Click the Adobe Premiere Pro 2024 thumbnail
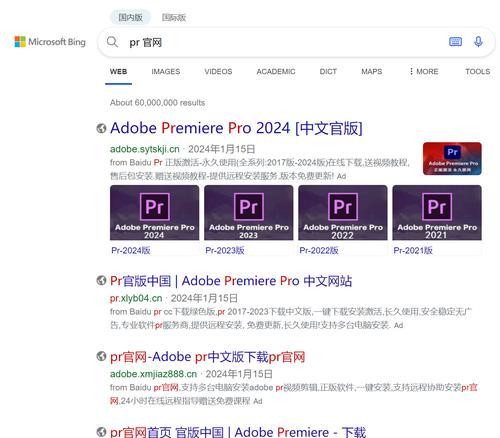This screenshot has width=500, height=438. point(155,213)
